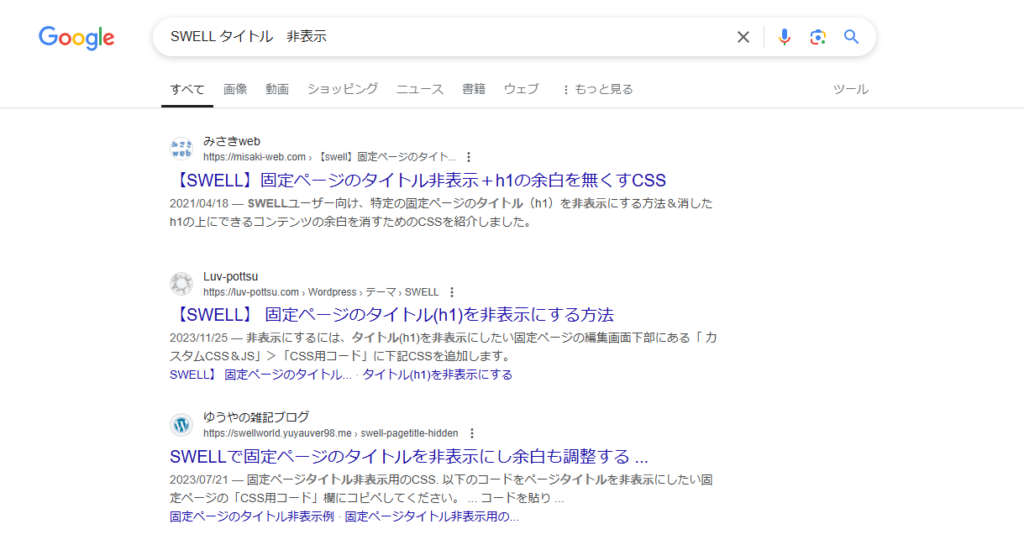
Task: Click the snippet dated 2023/07/21
Action: pos(441,489)
